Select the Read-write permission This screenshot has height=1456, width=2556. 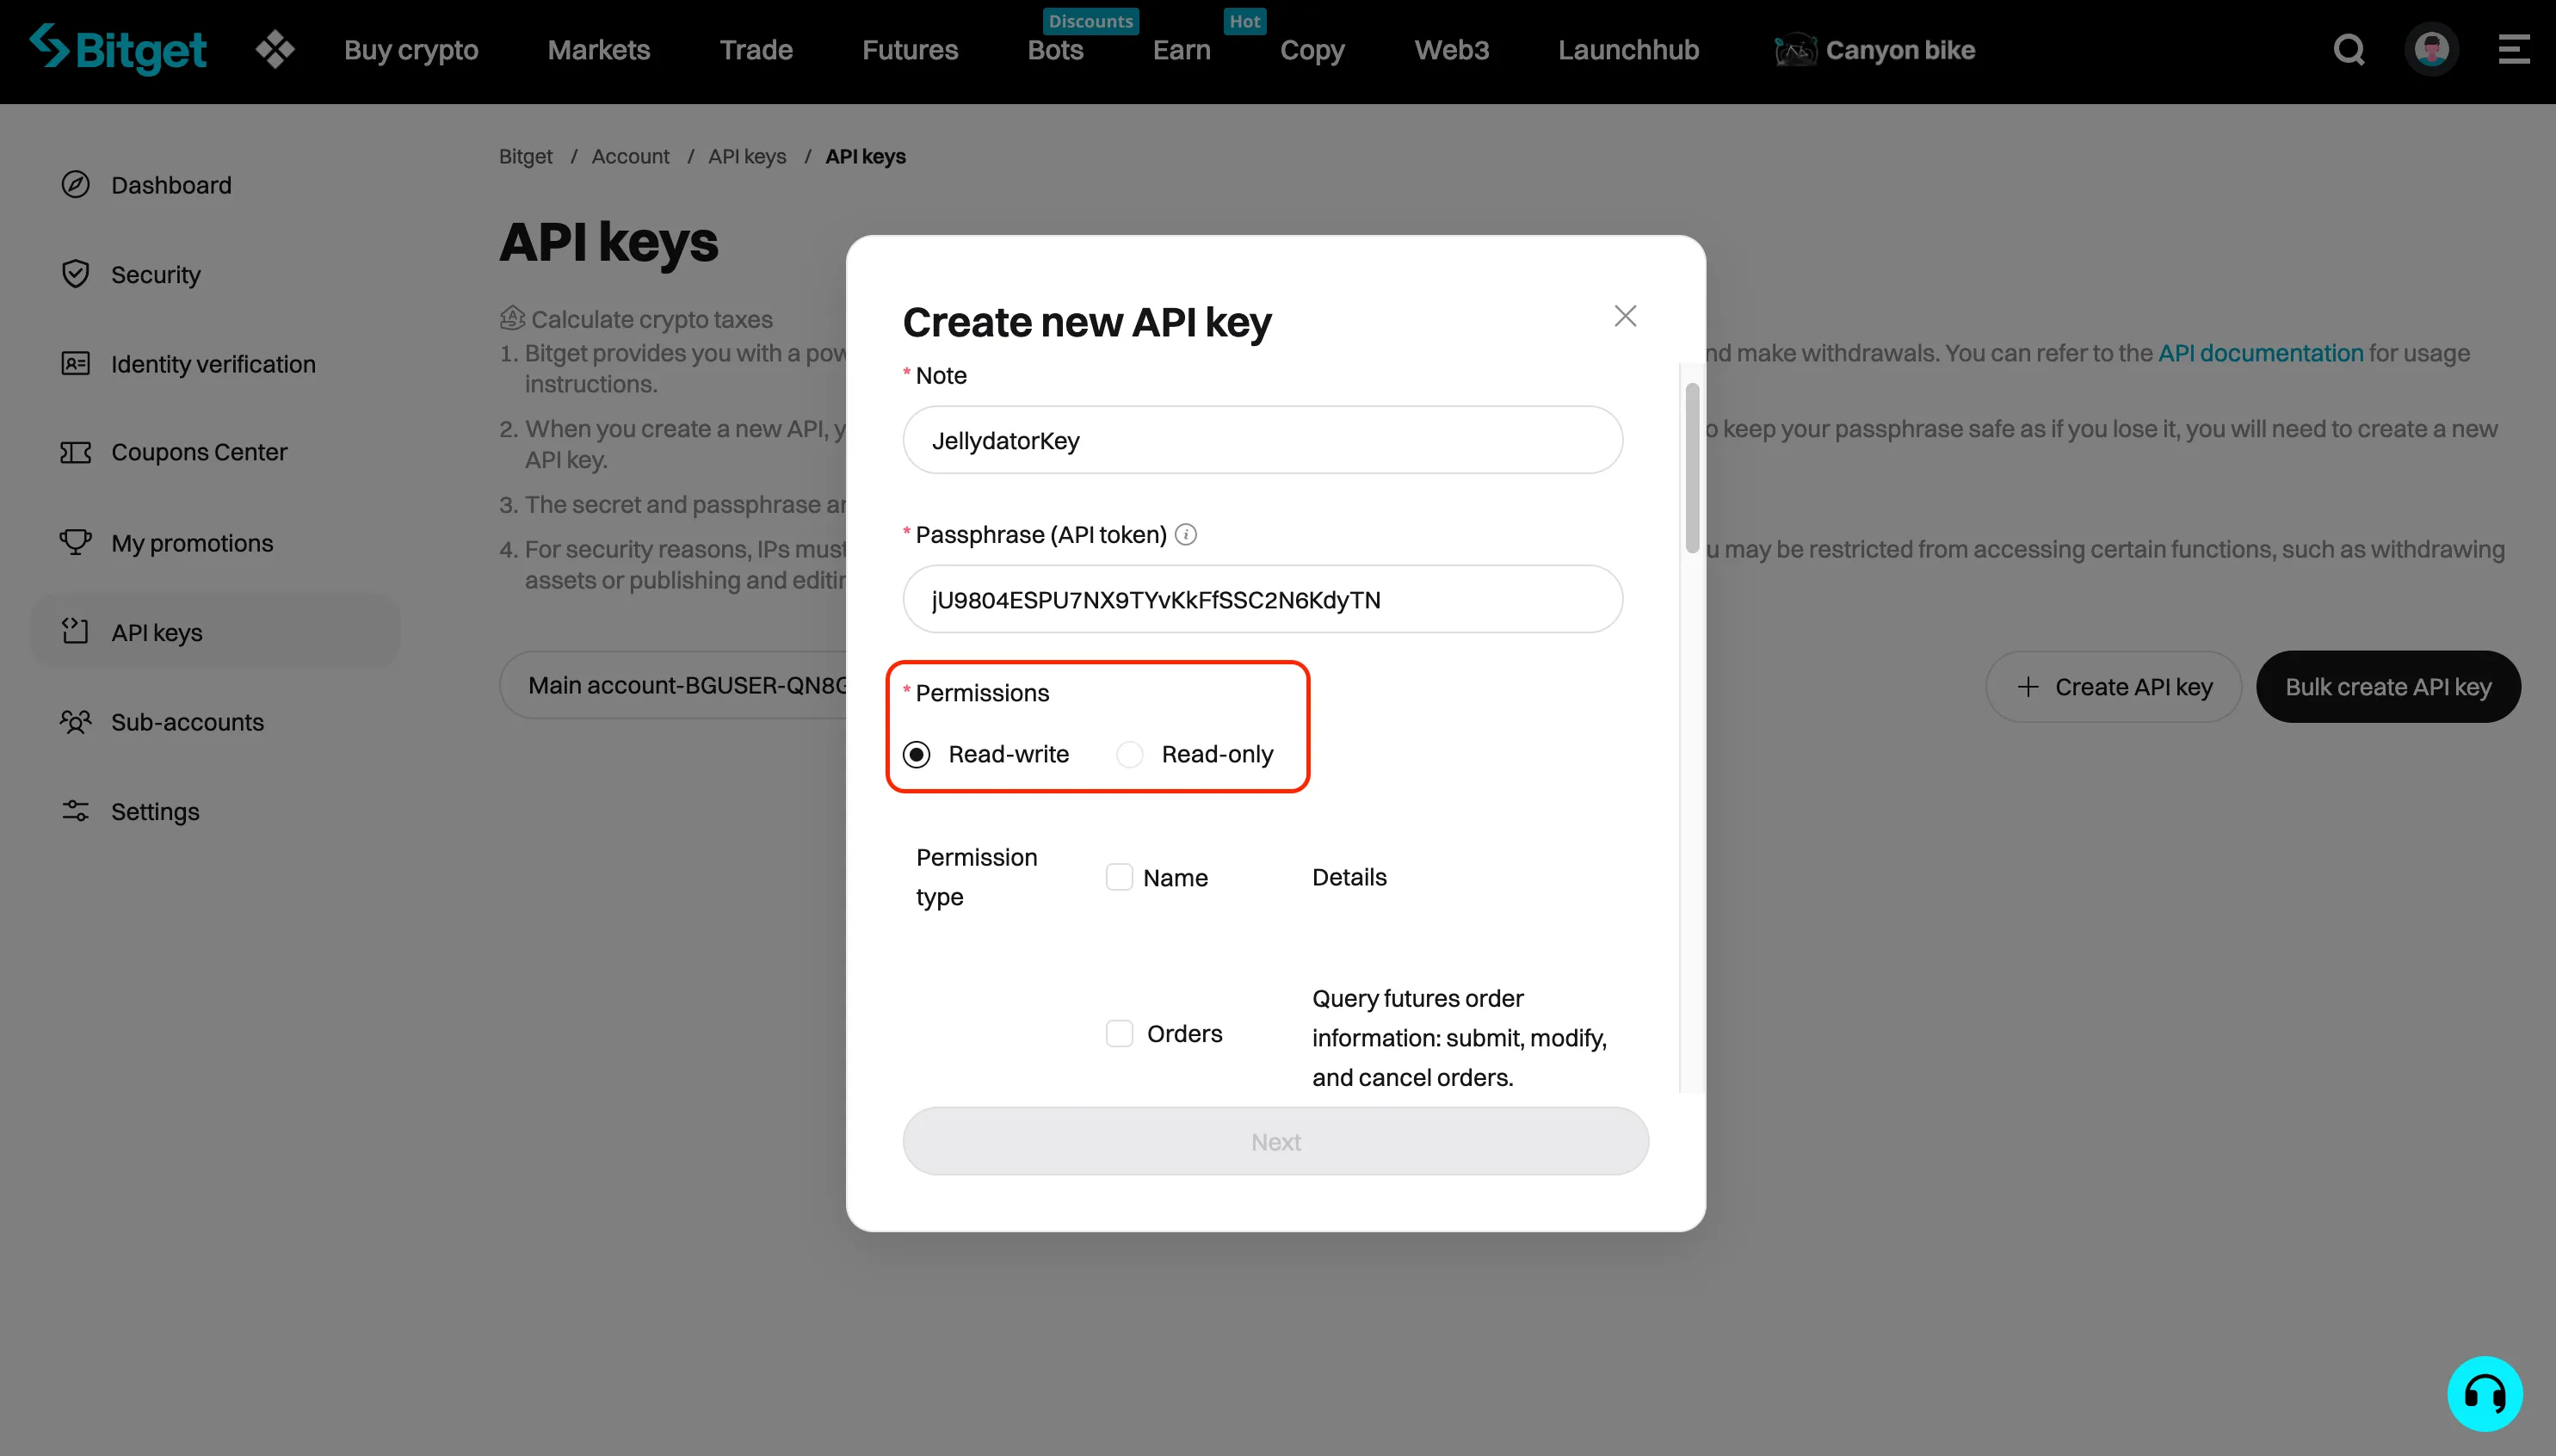click(x=917, y=754)
